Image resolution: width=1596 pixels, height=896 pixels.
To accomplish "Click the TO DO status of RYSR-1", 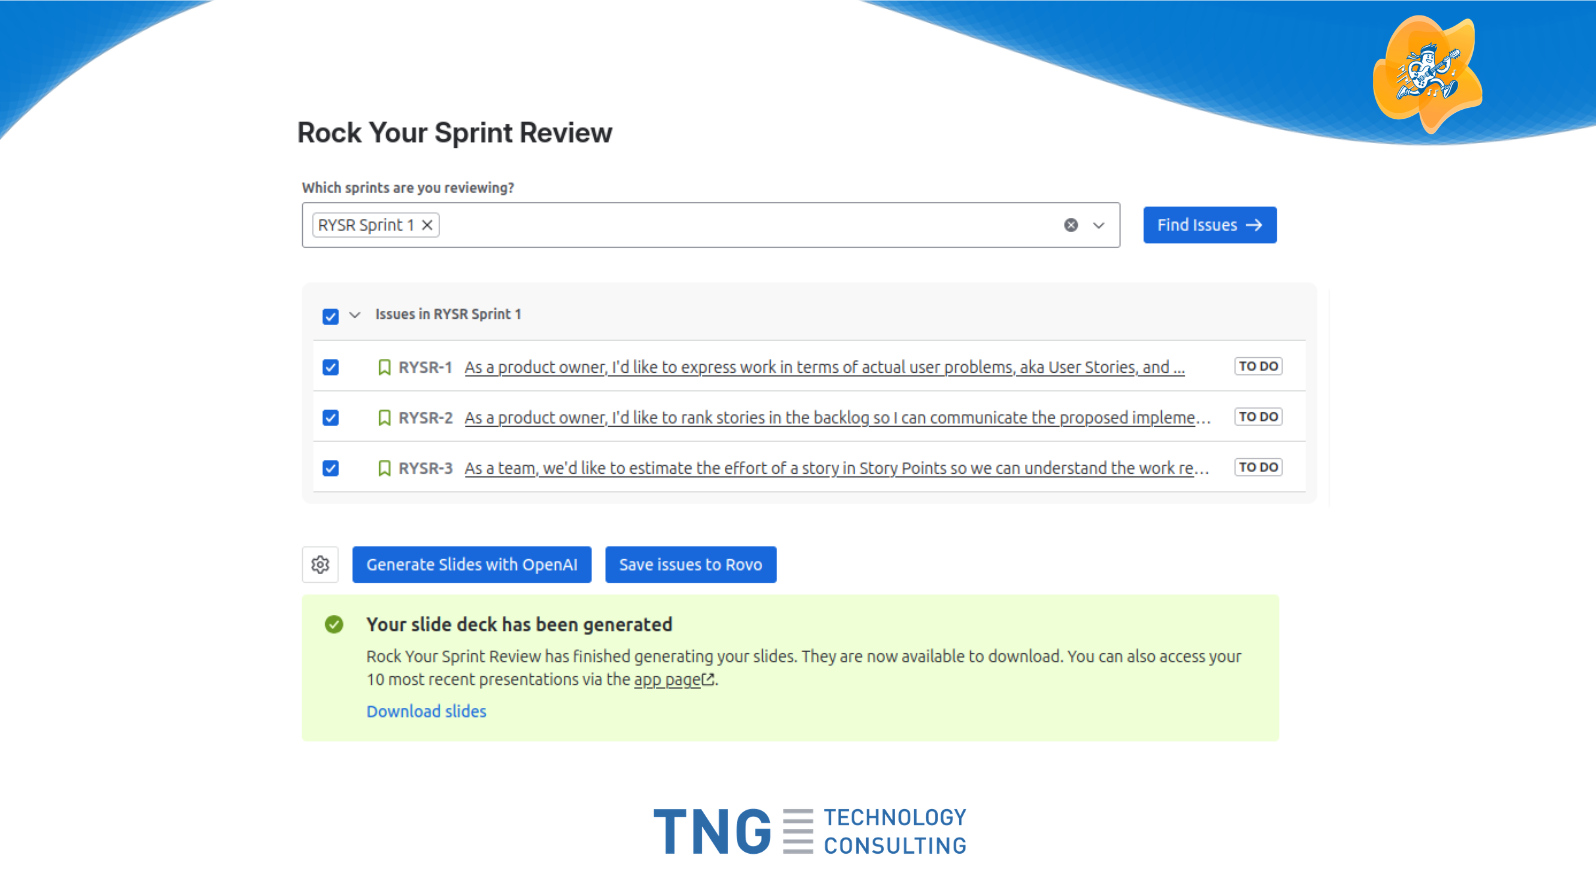I will (x=1258, y=366).
